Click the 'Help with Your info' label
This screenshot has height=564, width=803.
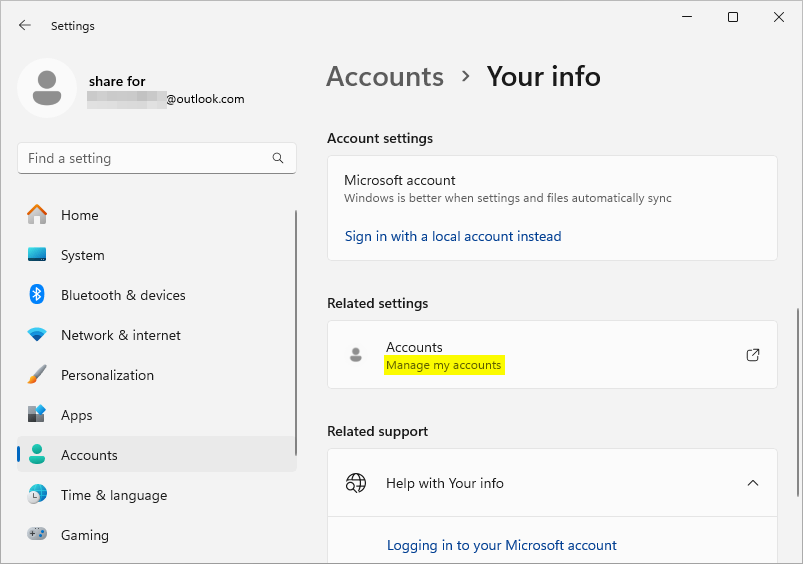[x=445, y=483]
